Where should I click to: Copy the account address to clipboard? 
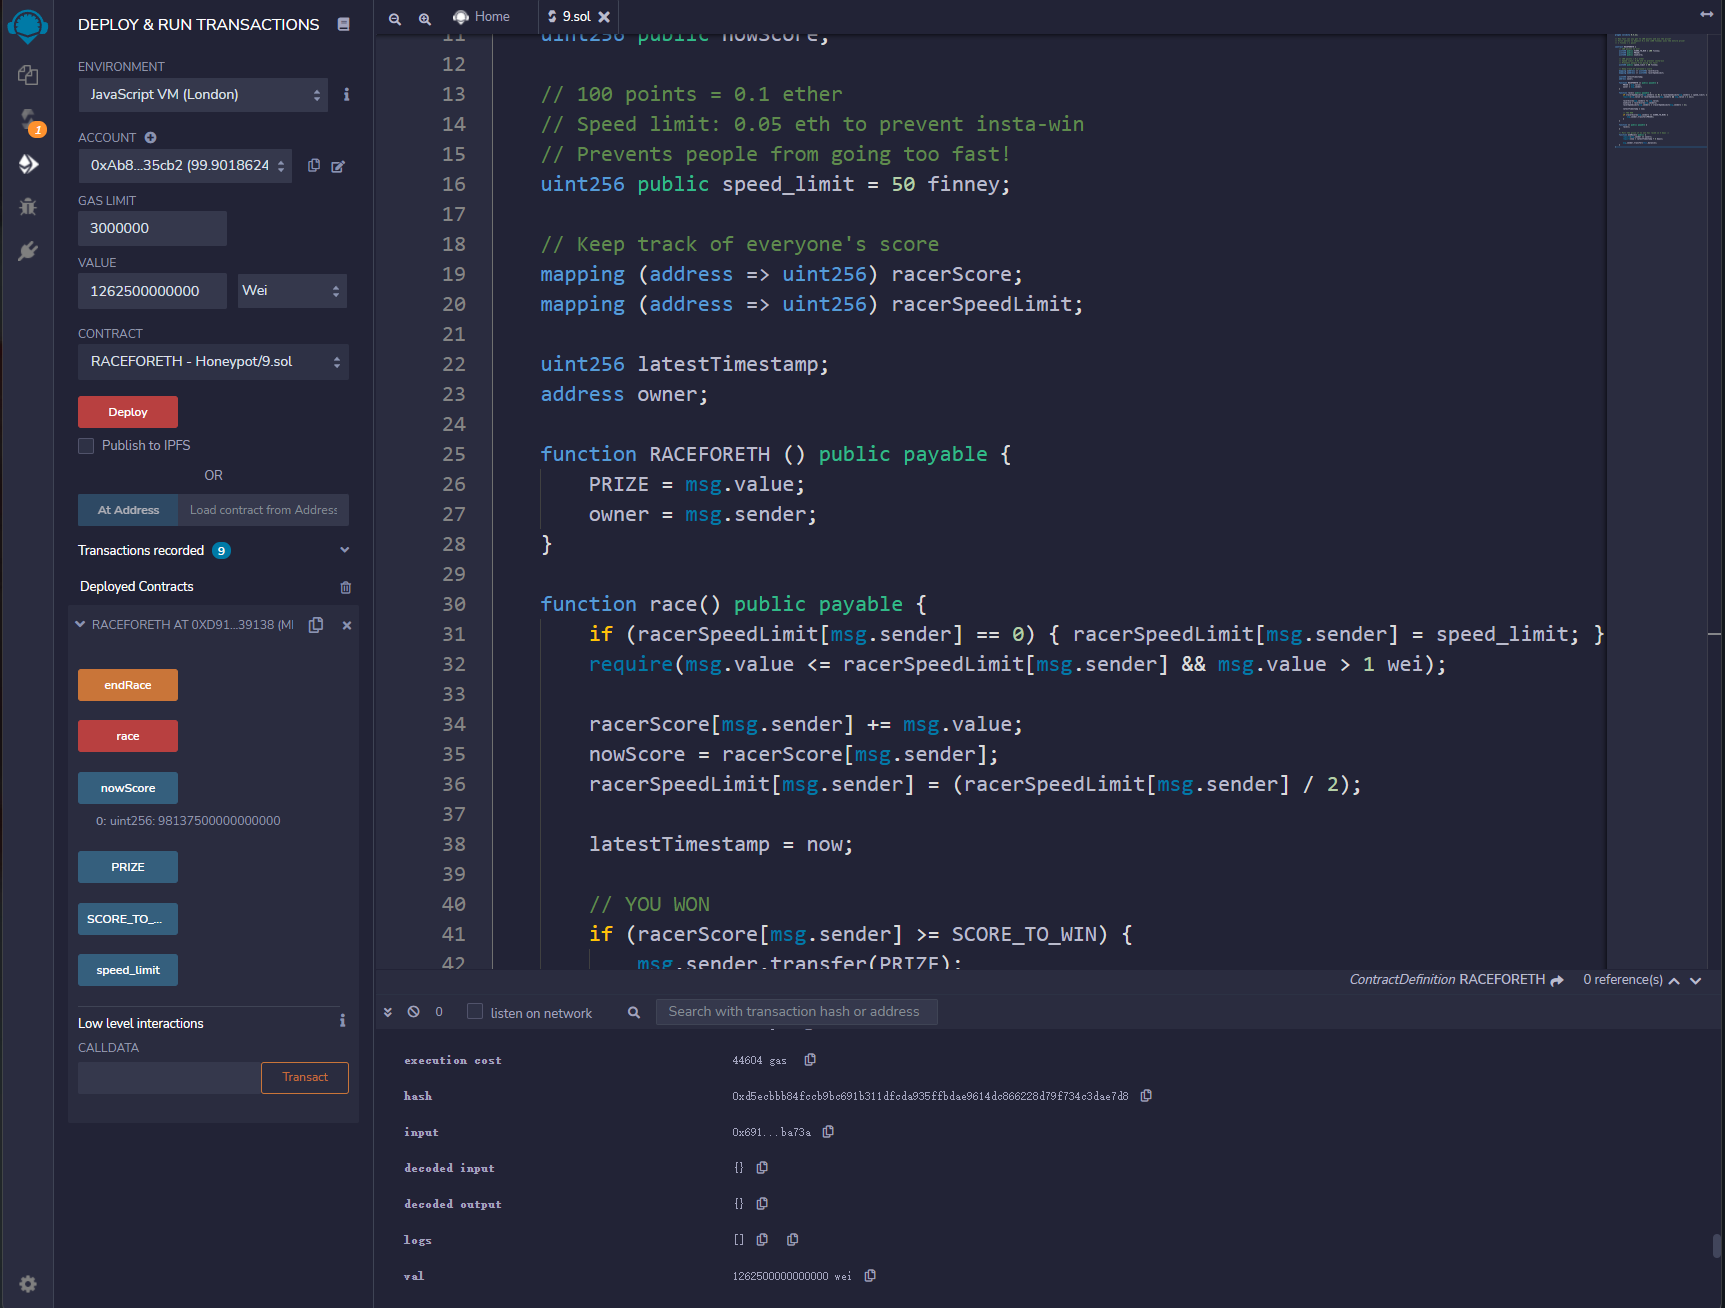314,165
